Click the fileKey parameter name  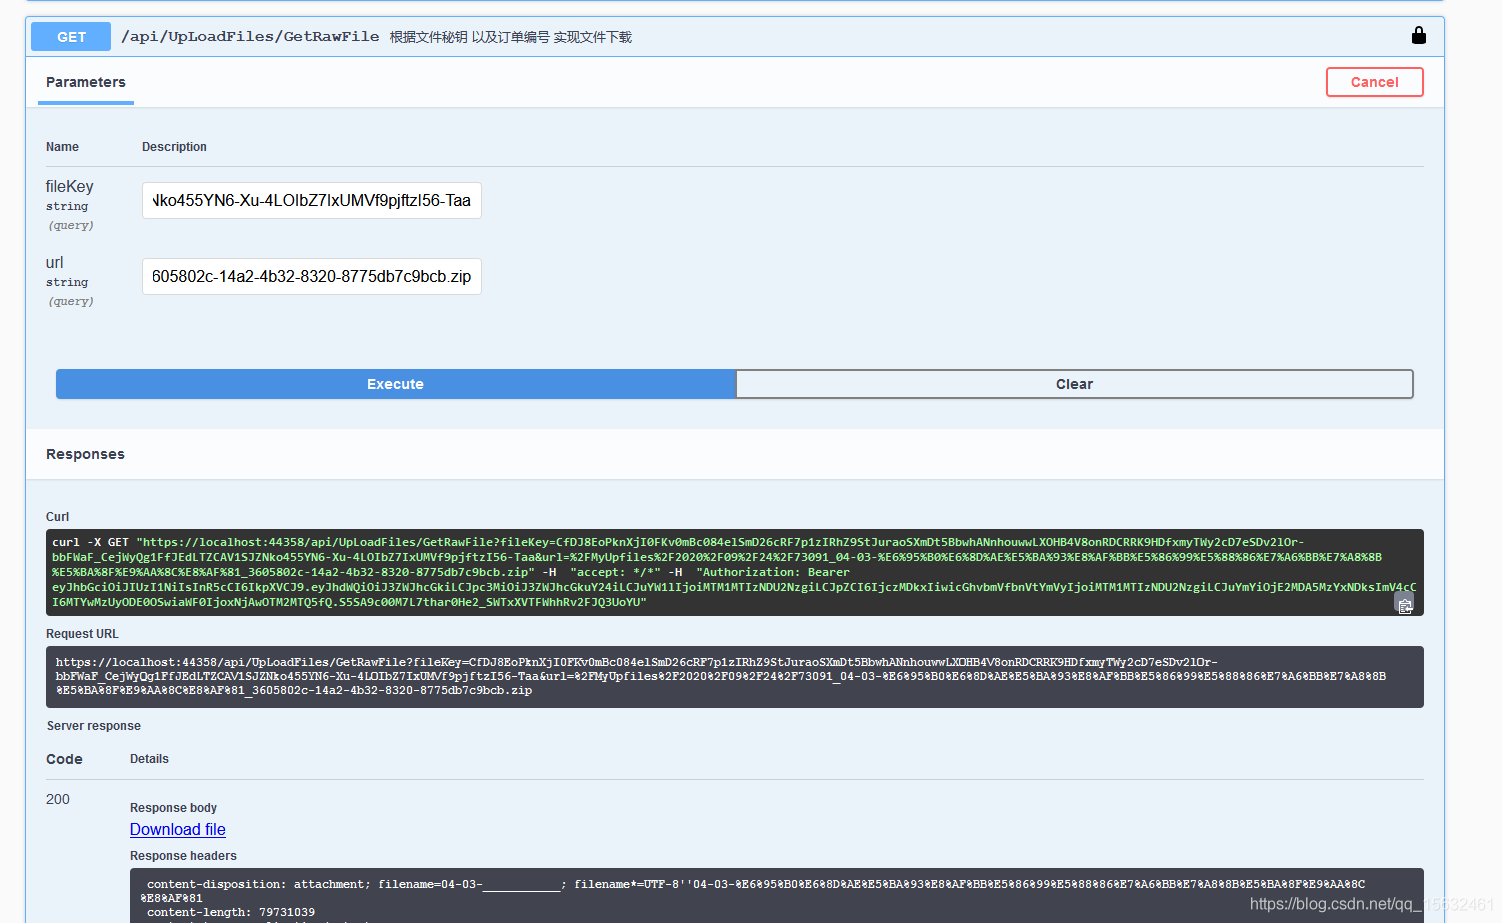tap(69, 186)
